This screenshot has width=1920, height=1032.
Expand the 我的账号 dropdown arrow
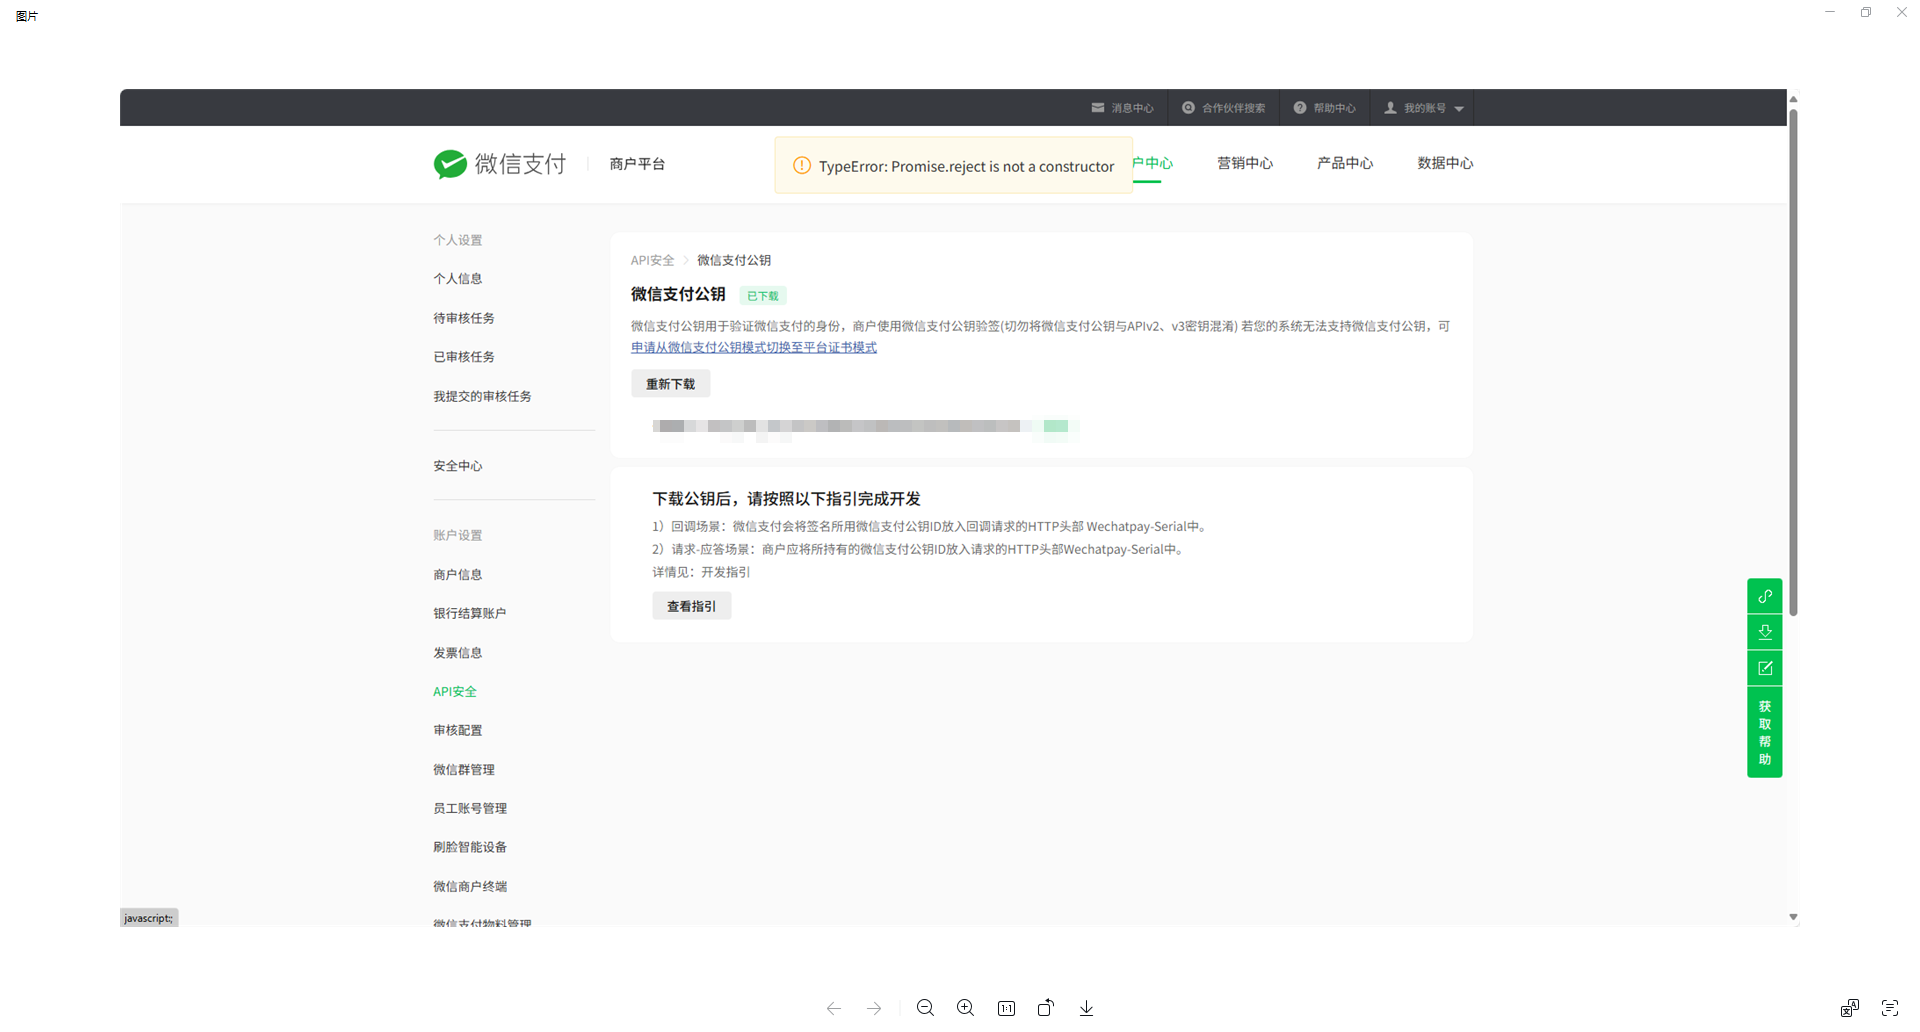(x=1459, y=109)
